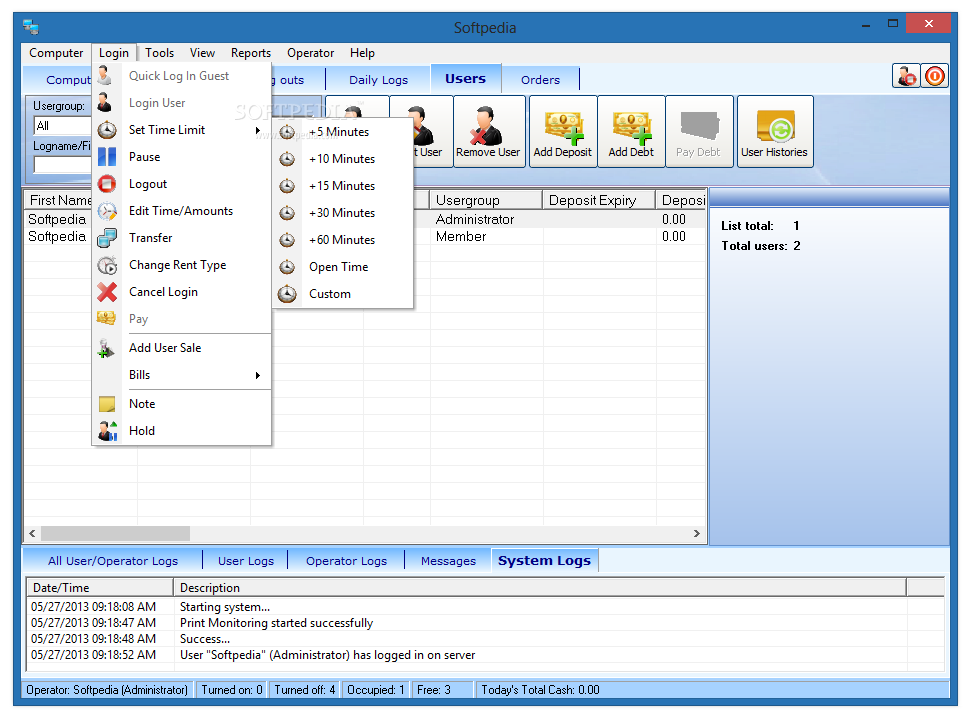Sort logs by the Description column header
The width and height of the screenshot is (975, 725).
pos(540,588)
